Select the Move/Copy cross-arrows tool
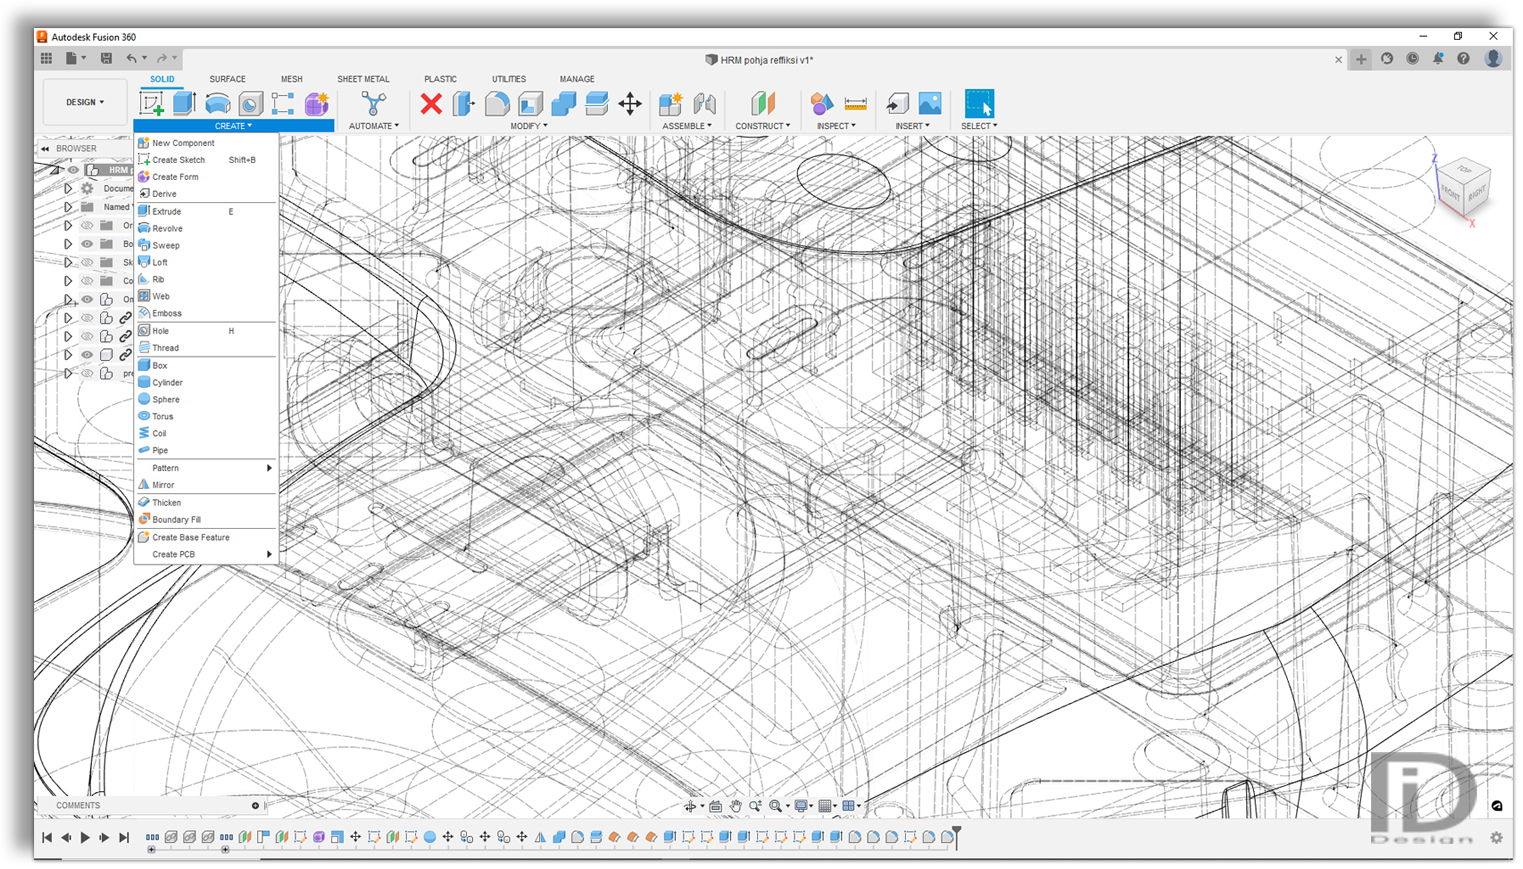The height and width of the screenshot is (869, 1523). [x=630, y=104]
